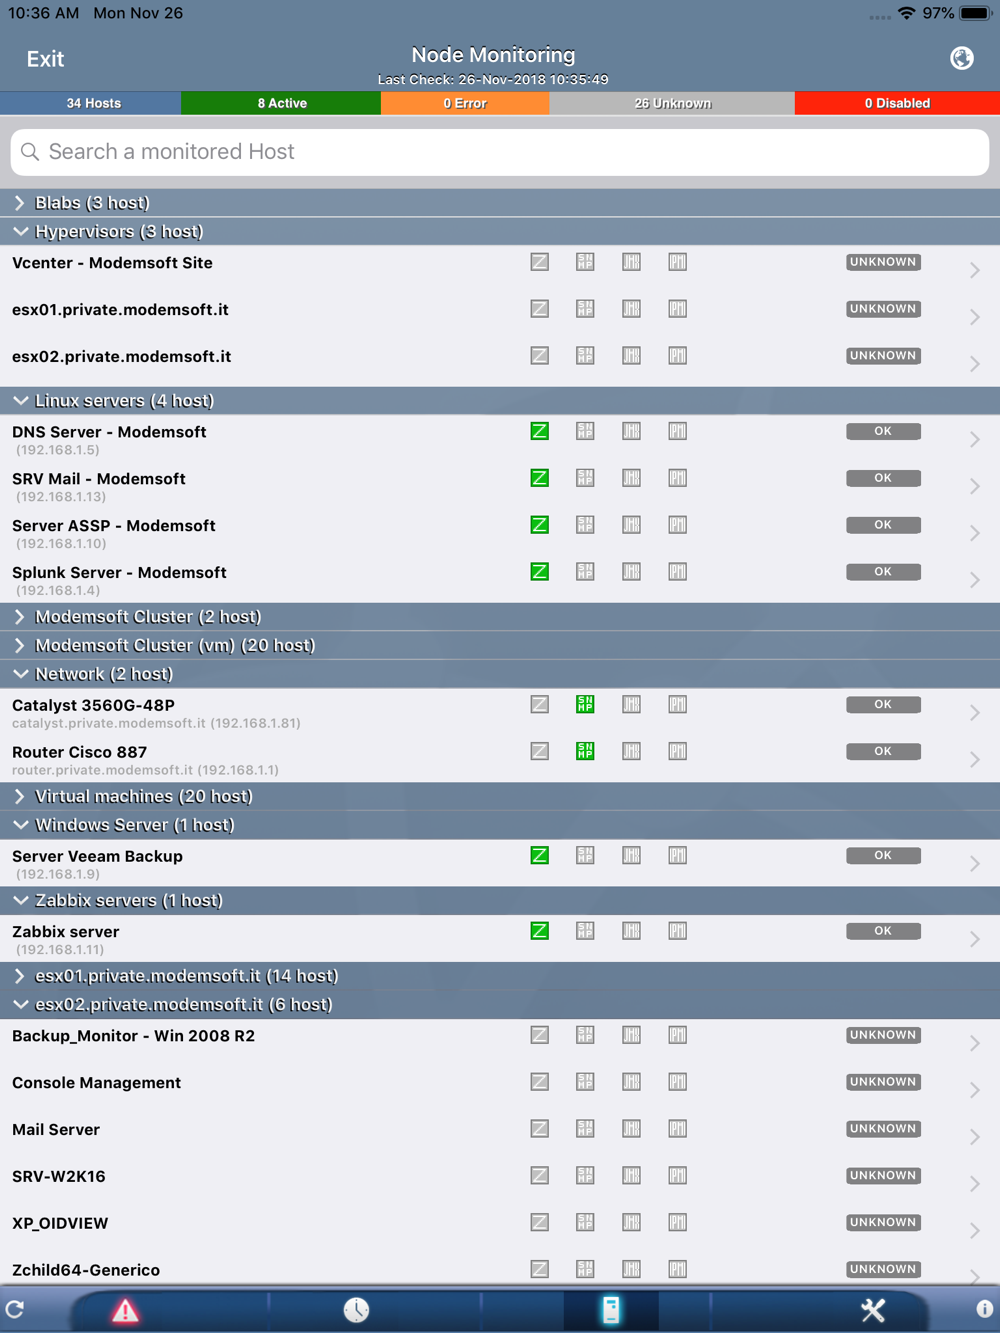Click the Zabbix agent icon for Server ASSP
1000x1333 pixels.
point(539,525)
